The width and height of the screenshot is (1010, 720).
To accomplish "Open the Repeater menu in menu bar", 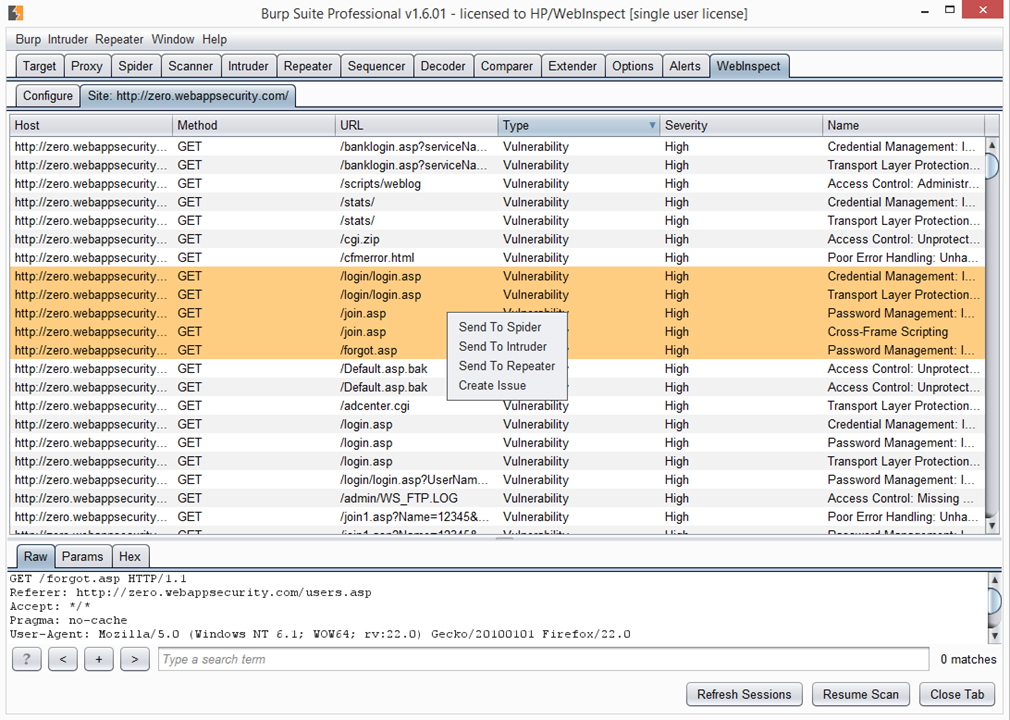I will tap(119, 39).
